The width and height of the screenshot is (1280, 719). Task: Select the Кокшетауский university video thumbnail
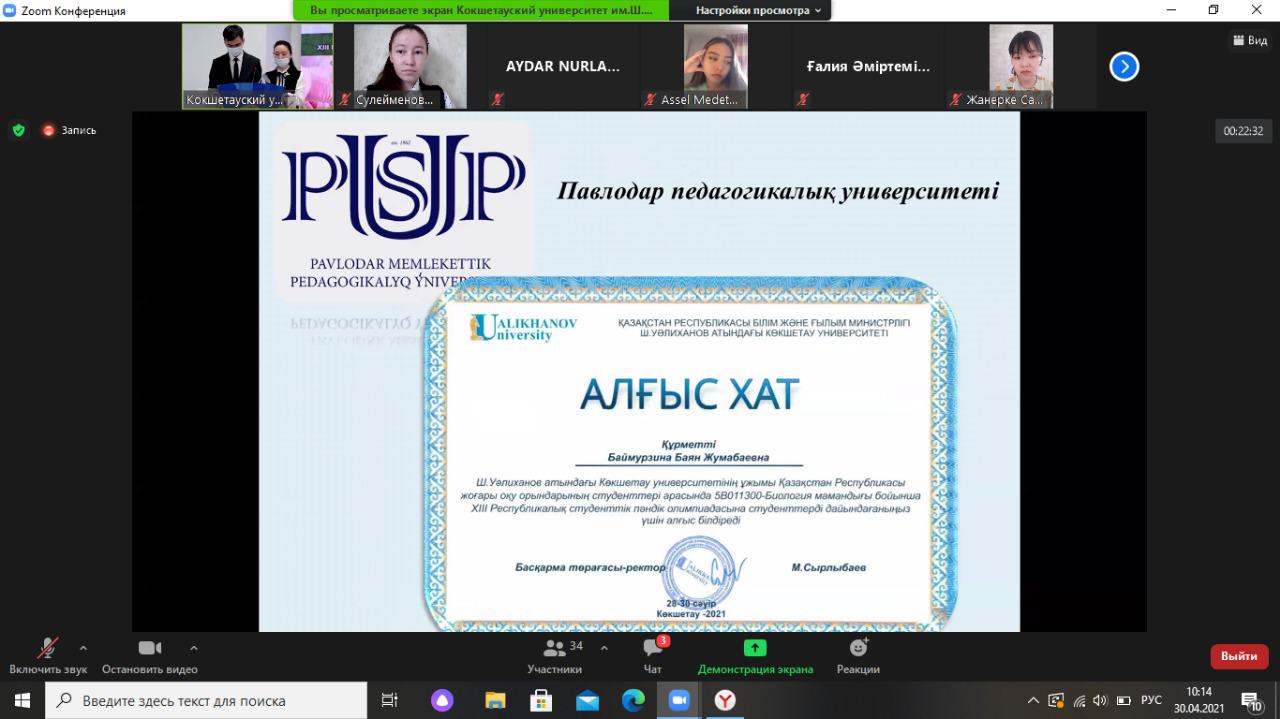[258, 66]
